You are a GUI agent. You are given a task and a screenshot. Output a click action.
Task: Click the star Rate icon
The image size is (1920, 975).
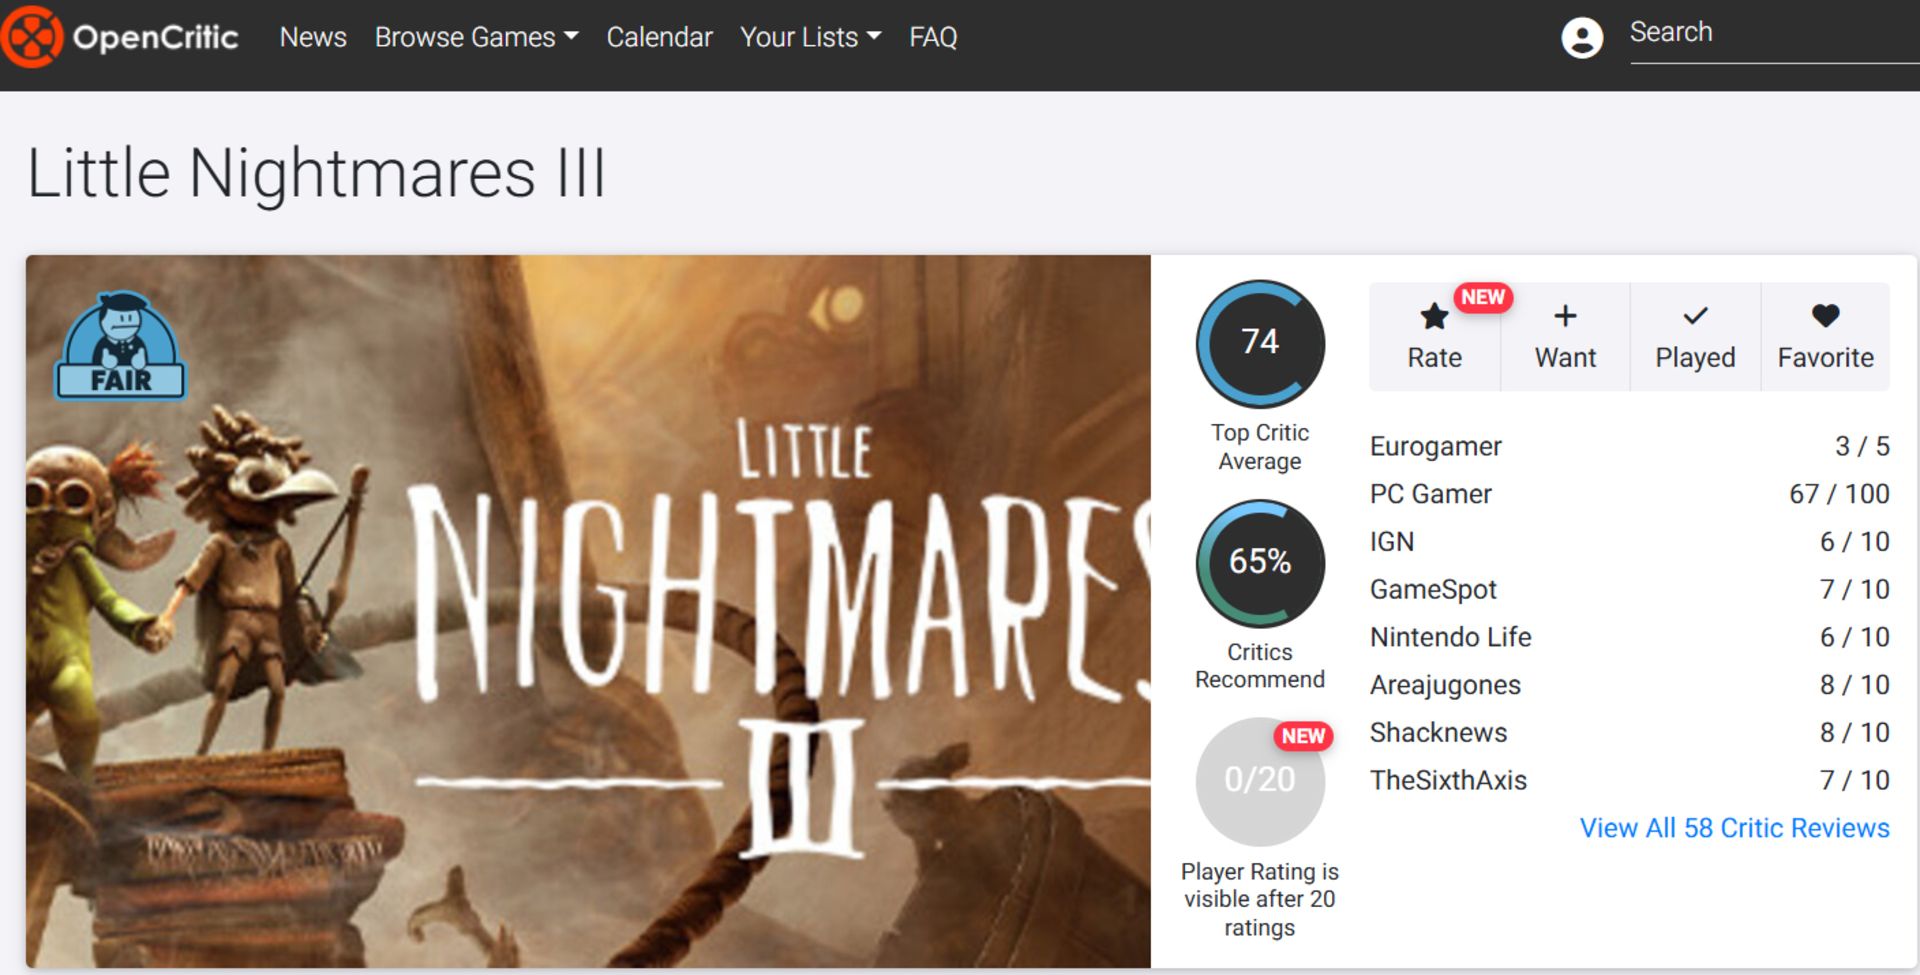(1434, 318)
